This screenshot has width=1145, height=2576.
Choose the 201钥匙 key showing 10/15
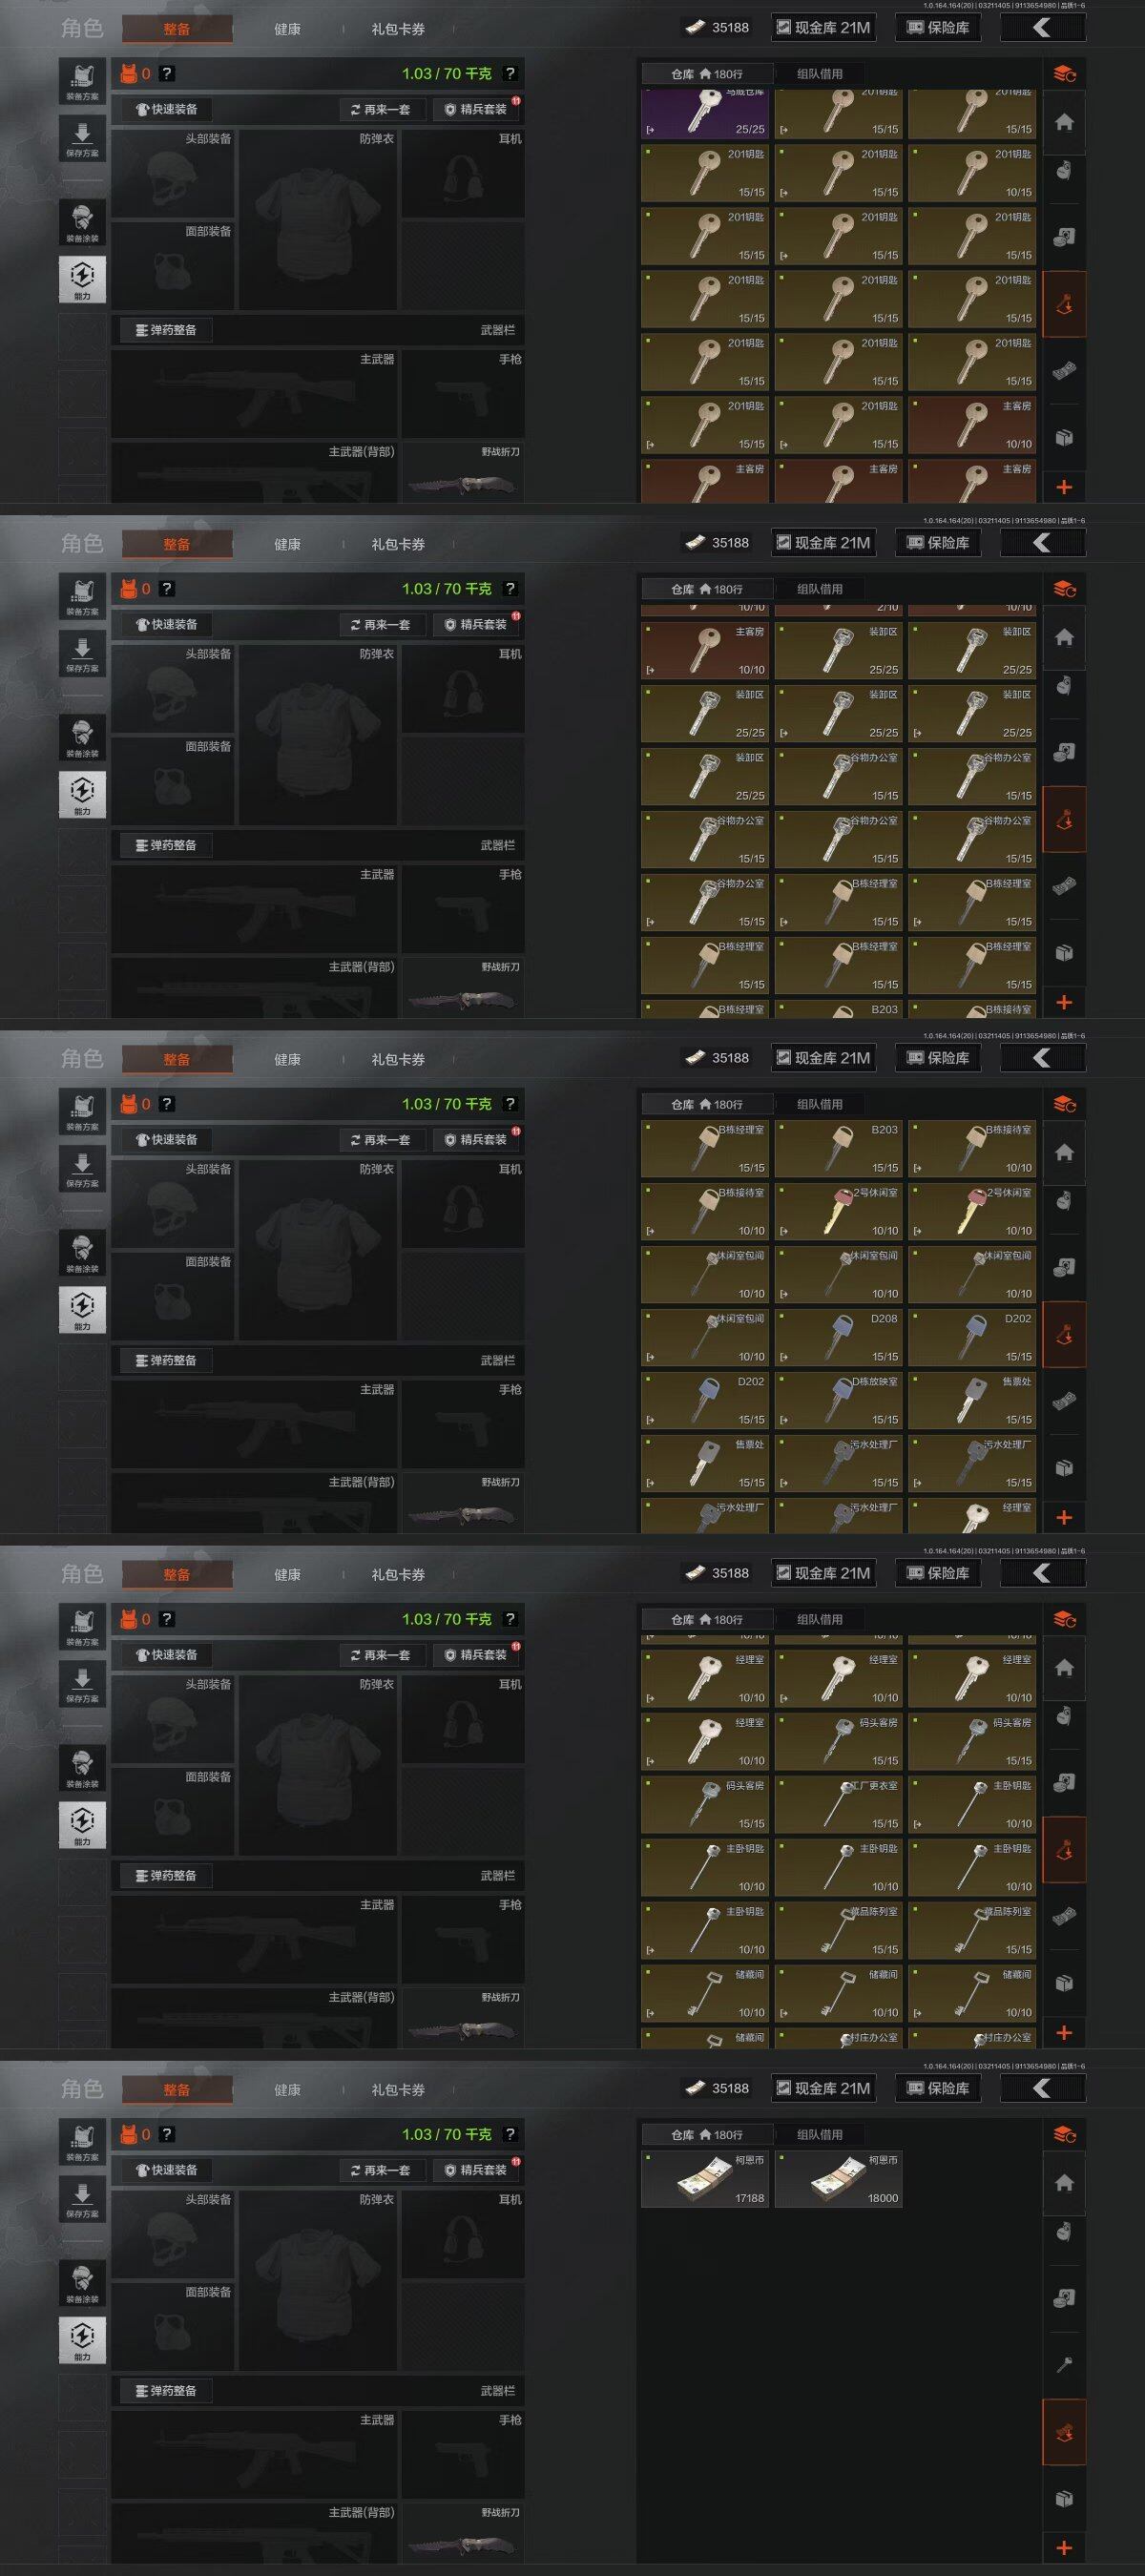[972, 172]
